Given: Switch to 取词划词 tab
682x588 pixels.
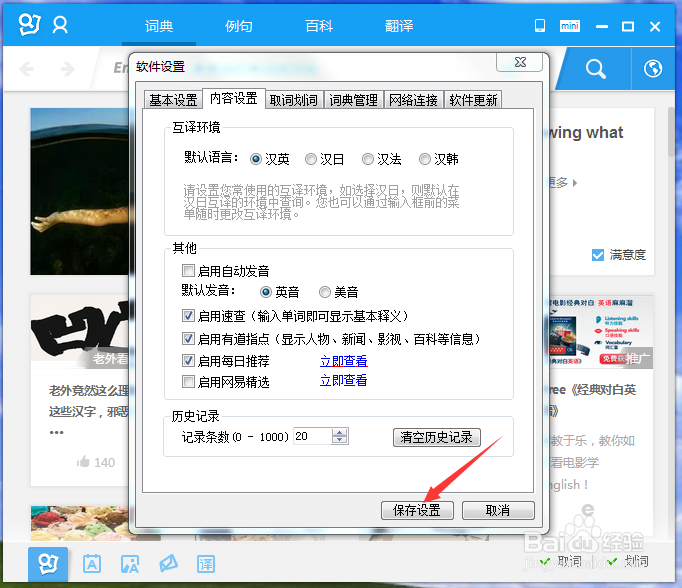Looking at the screenshot, I should tap(294, 100).
